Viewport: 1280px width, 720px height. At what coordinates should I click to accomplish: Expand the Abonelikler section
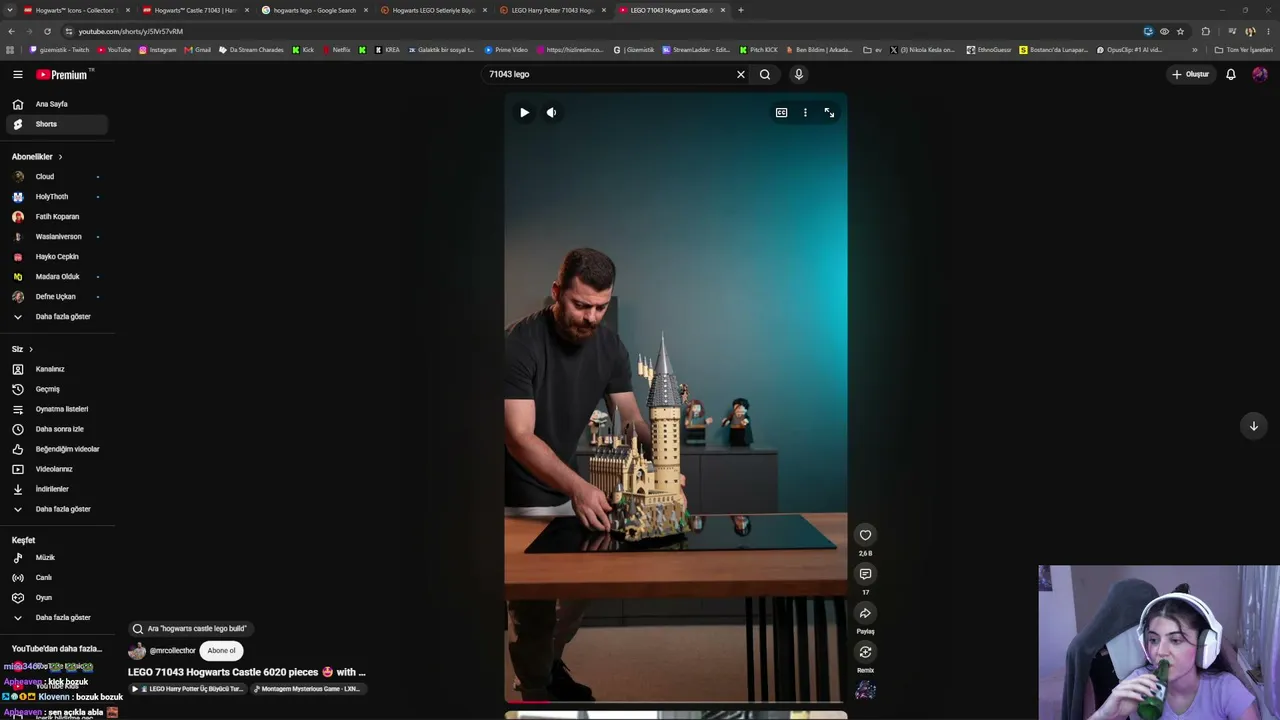coord(37,157)
